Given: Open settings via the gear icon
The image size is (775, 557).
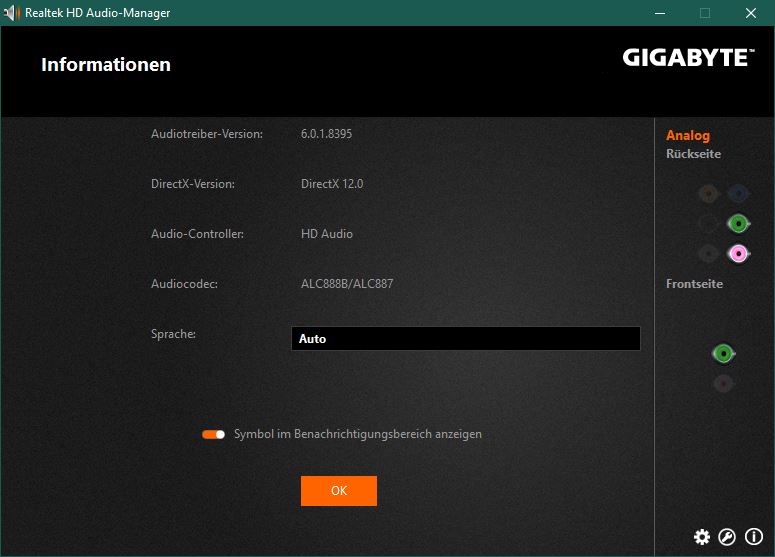Looking at the screenshot, I should click(x=701, y=537).
